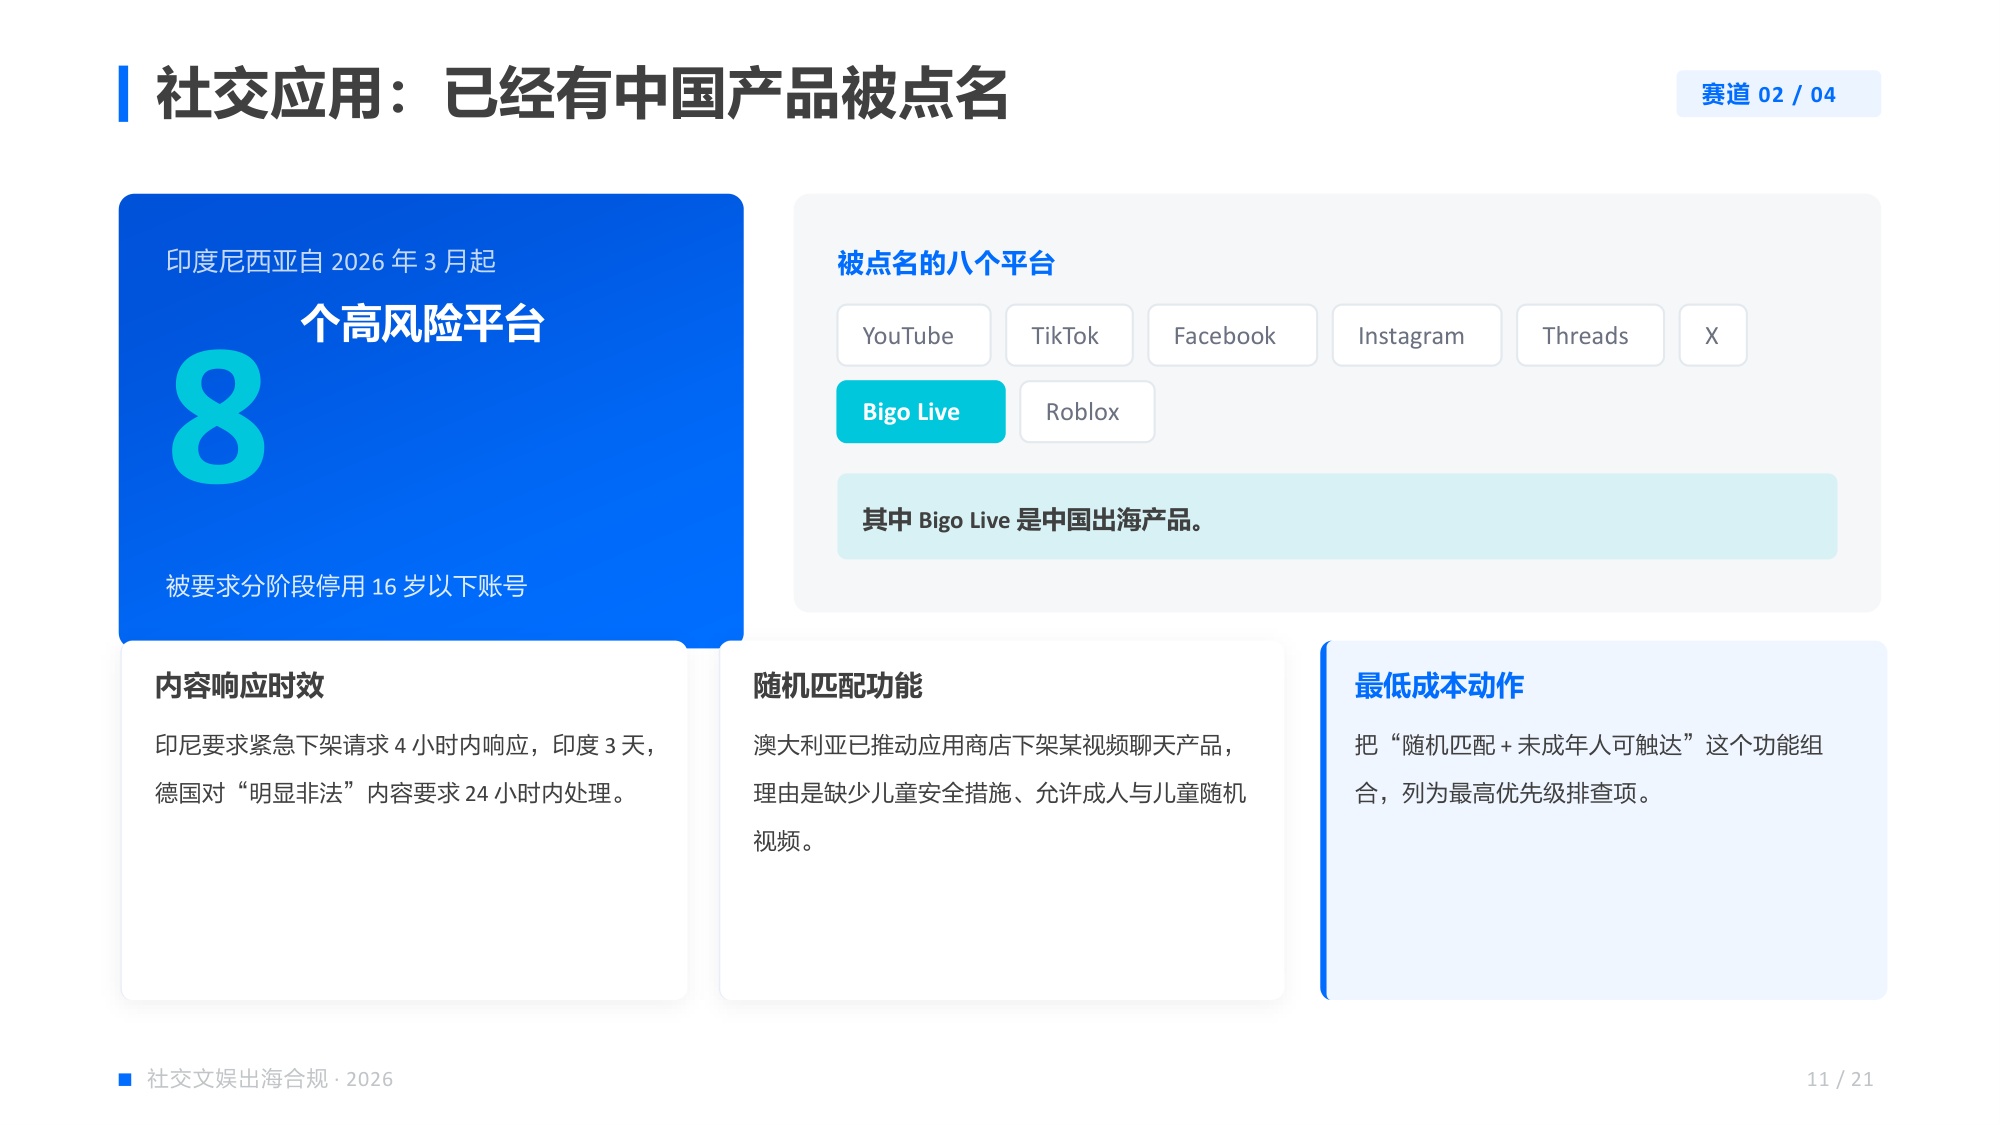Click the card heading 最低成本动作
2000x1125 pixels.
tap(1438, 686)
